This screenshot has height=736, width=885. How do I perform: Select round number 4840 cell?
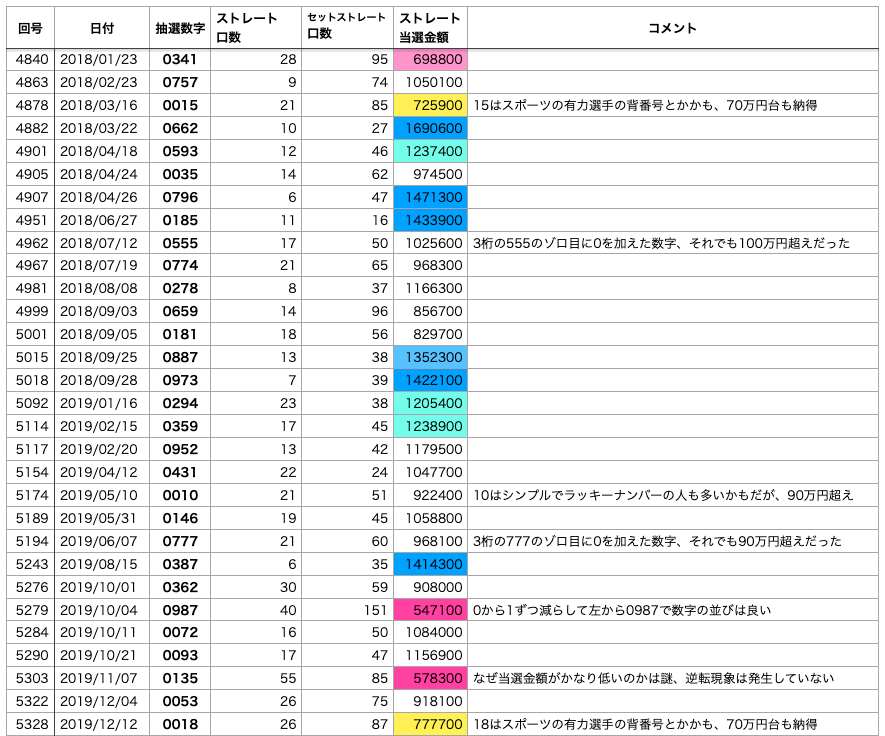(30, 60)
